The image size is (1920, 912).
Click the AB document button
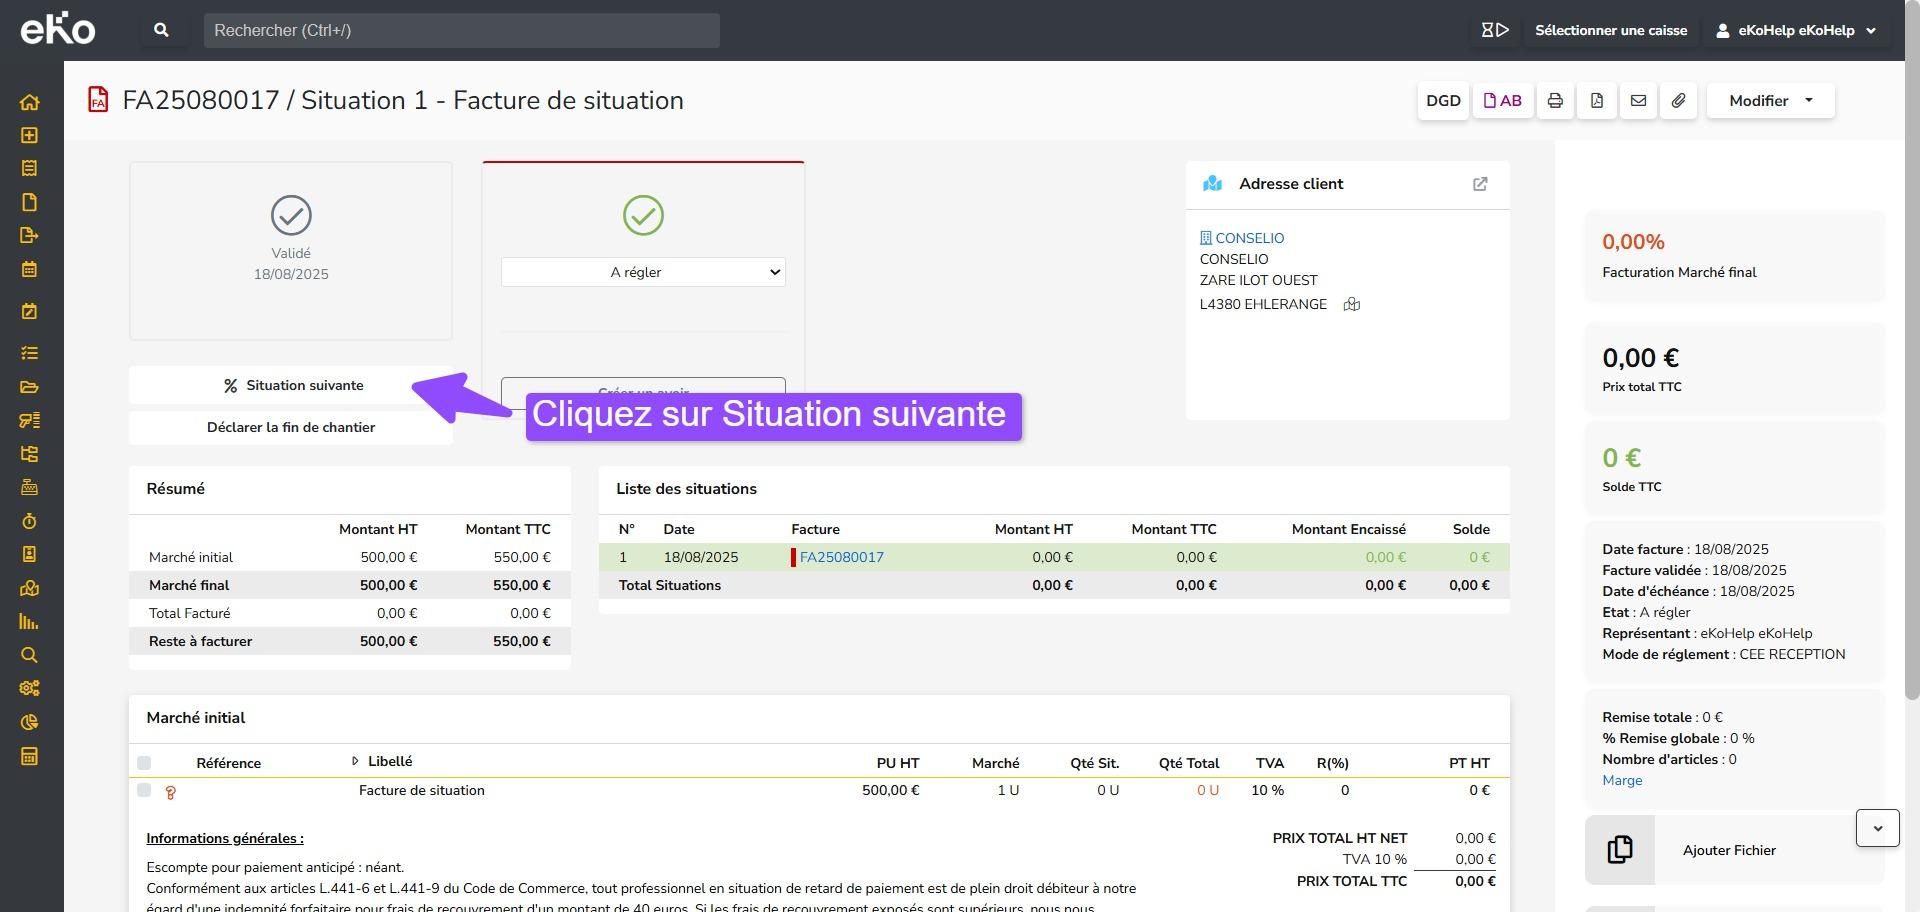(x=1502, y=101)
